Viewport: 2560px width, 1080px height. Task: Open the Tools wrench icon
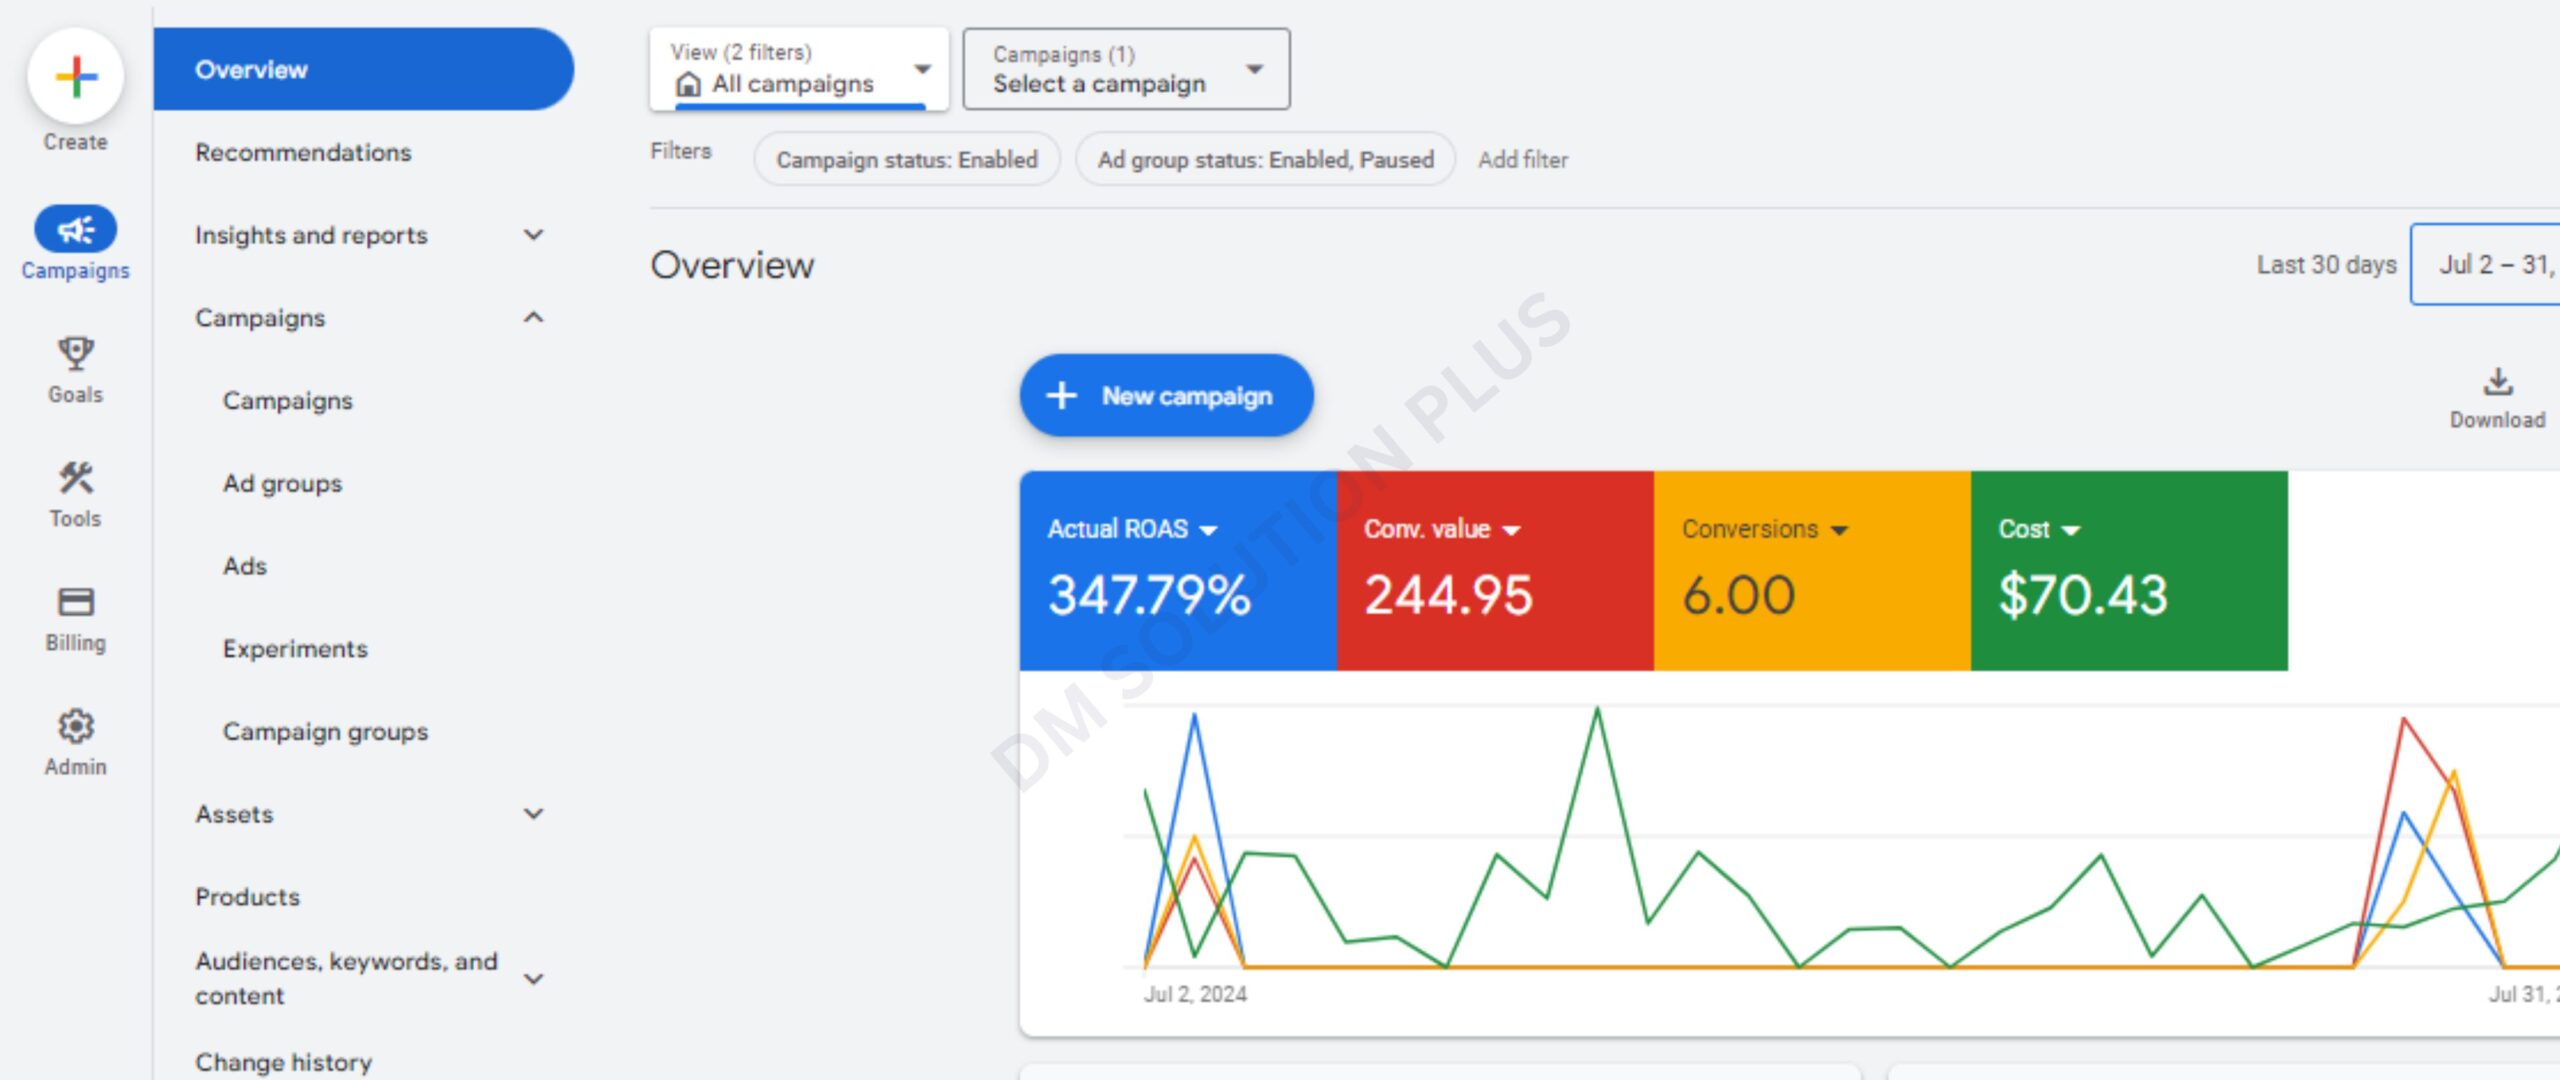point(75,478)
